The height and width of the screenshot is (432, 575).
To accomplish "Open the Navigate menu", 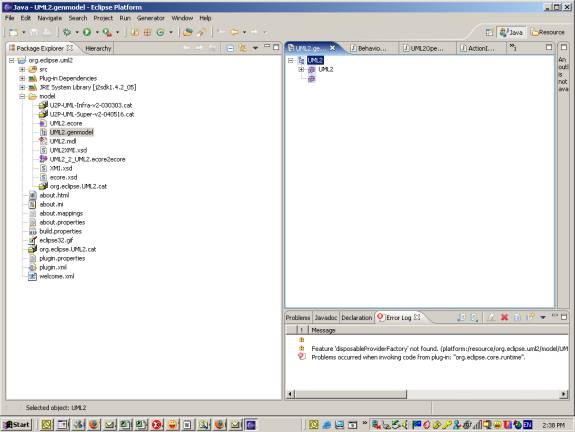I will coord(50,18).
